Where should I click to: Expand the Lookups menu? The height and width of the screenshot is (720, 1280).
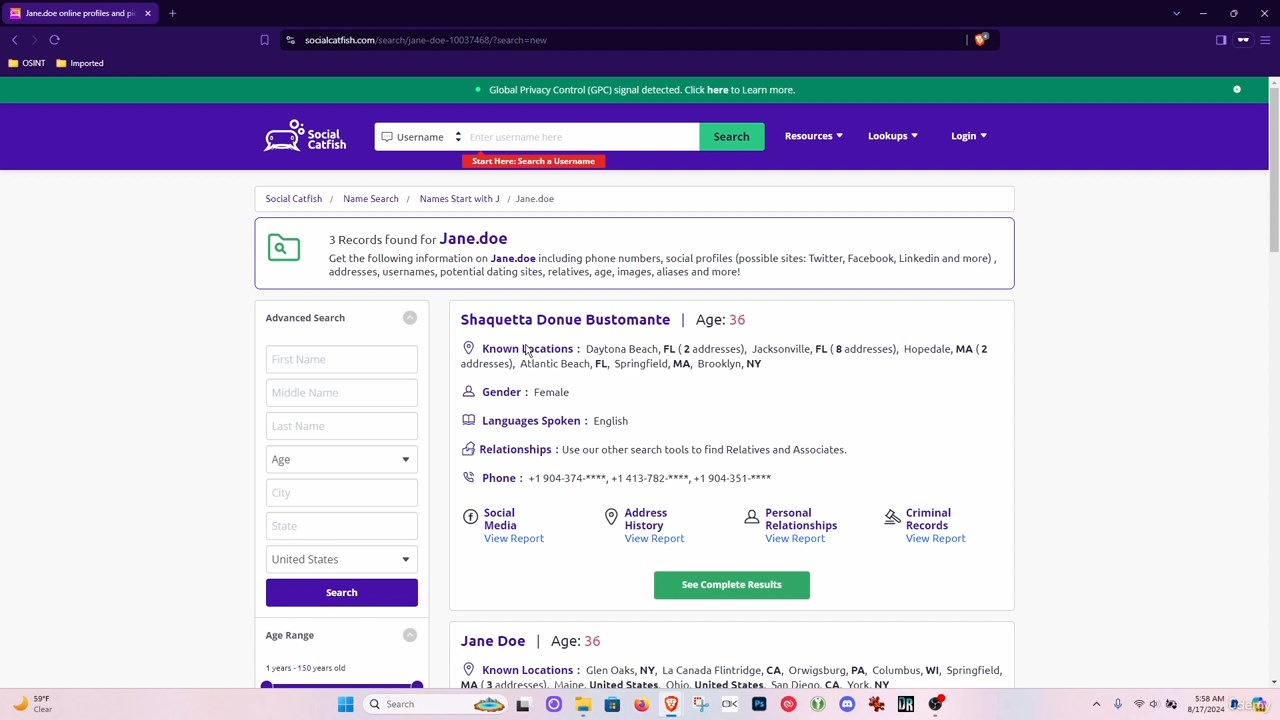pyautogui.click(x=892, y=136)
